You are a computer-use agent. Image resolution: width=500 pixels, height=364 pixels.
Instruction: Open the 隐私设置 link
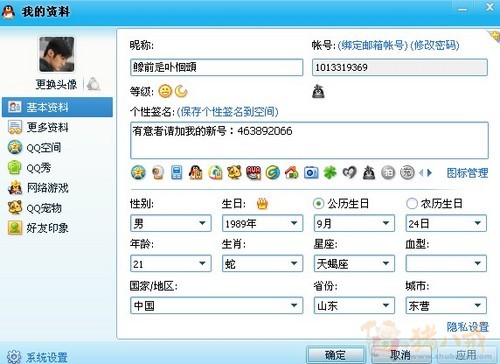pos(468,327)
